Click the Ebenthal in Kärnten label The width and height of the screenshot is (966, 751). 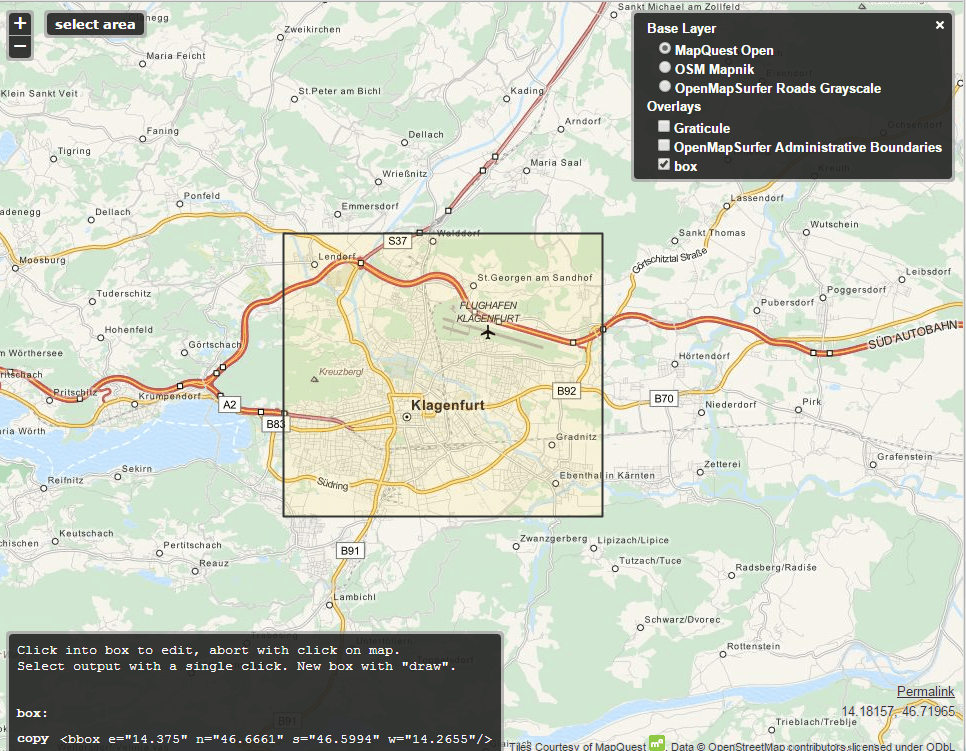point(607,476)
